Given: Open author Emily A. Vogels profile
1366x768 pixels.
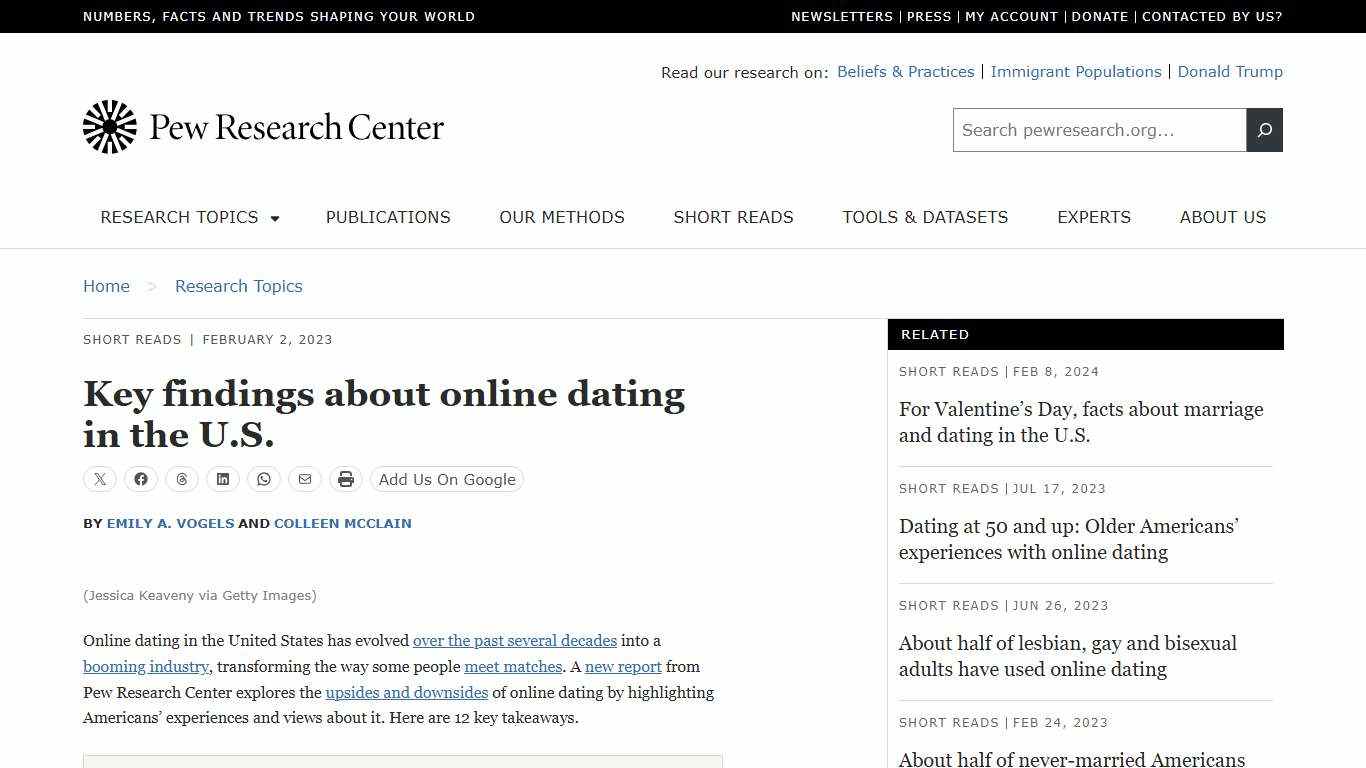Looking at the screenshot, I should 170,523.
